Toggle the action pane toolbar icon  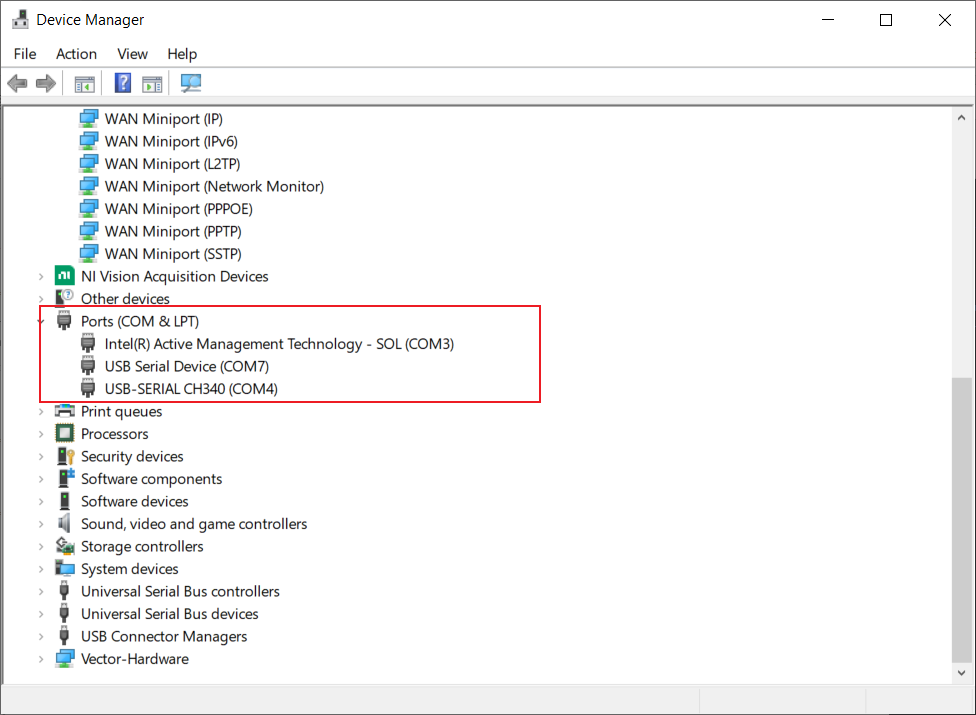pos(152,83)
